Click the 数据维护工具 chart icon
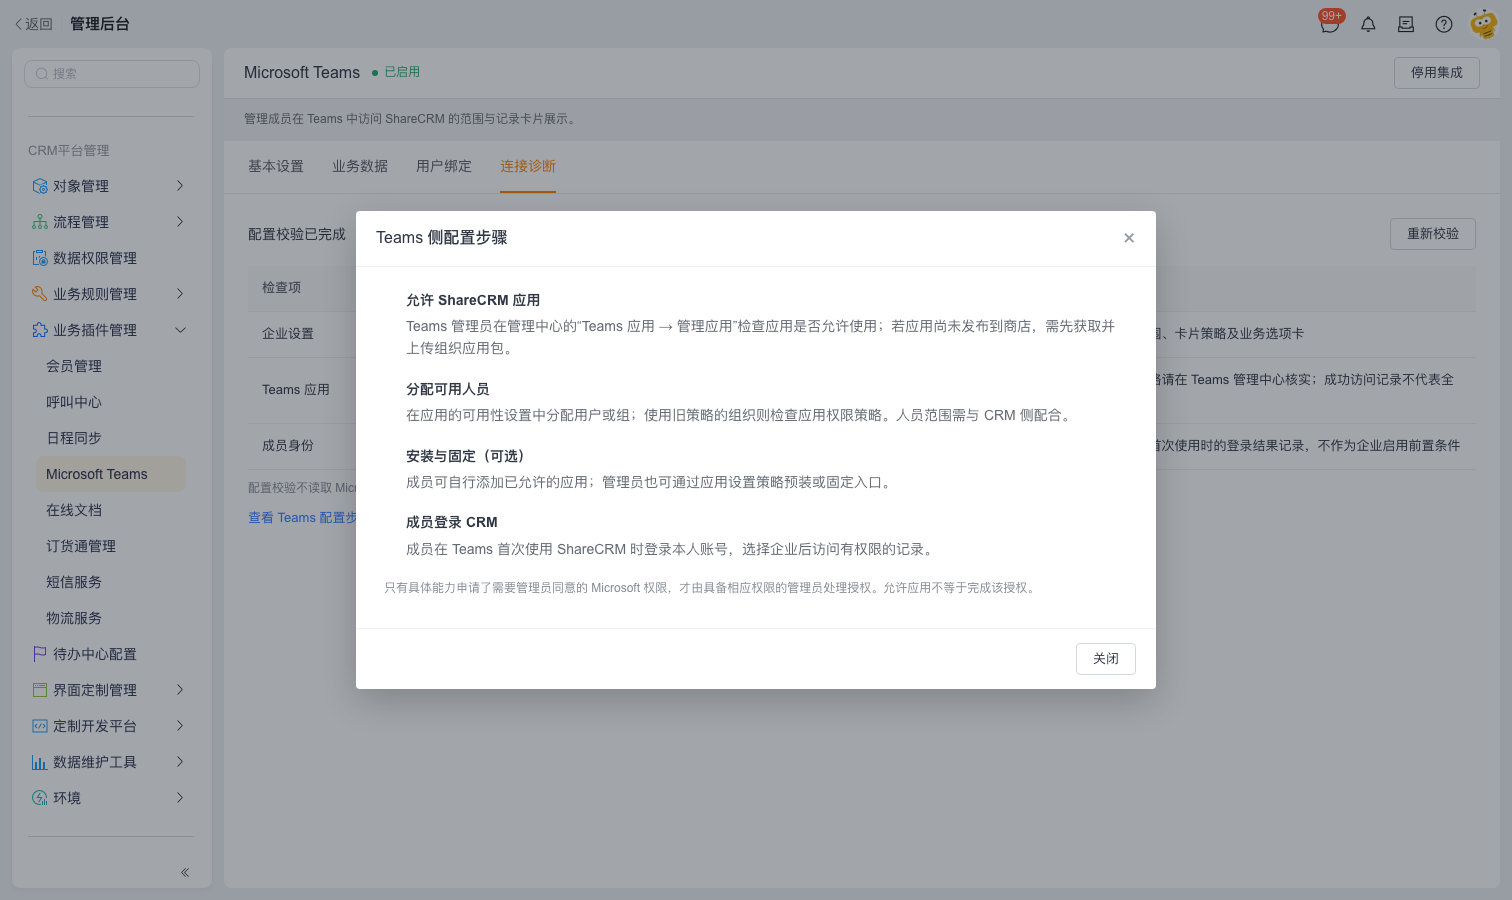 pos(40,762)
